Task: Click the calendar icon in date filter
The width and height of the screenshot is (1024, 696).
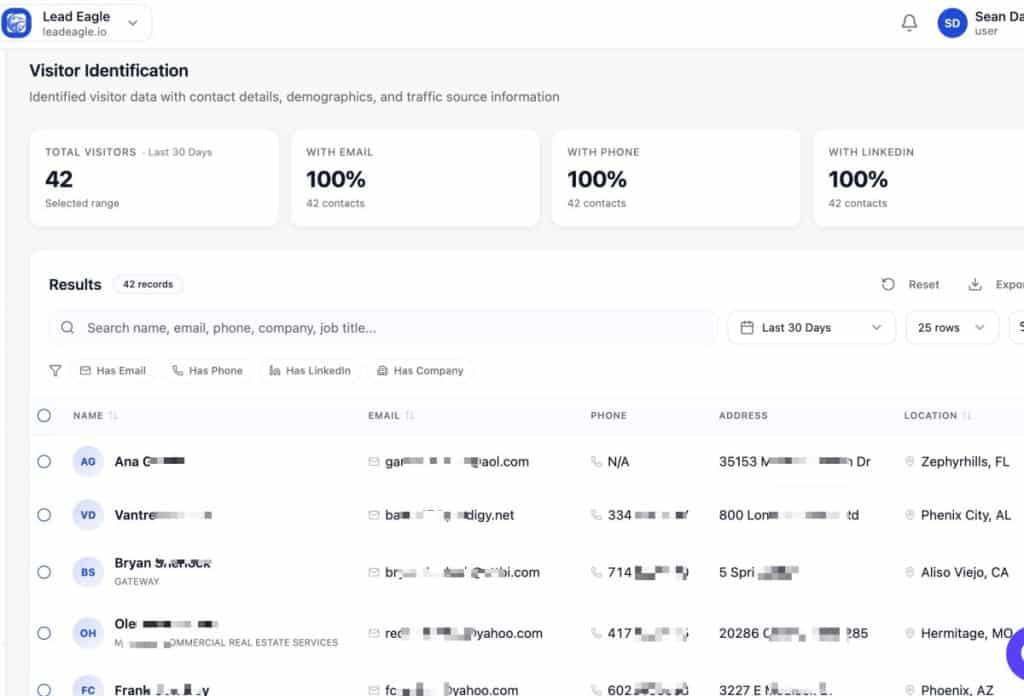Action: pyautogui.click(x=747, y=327)
